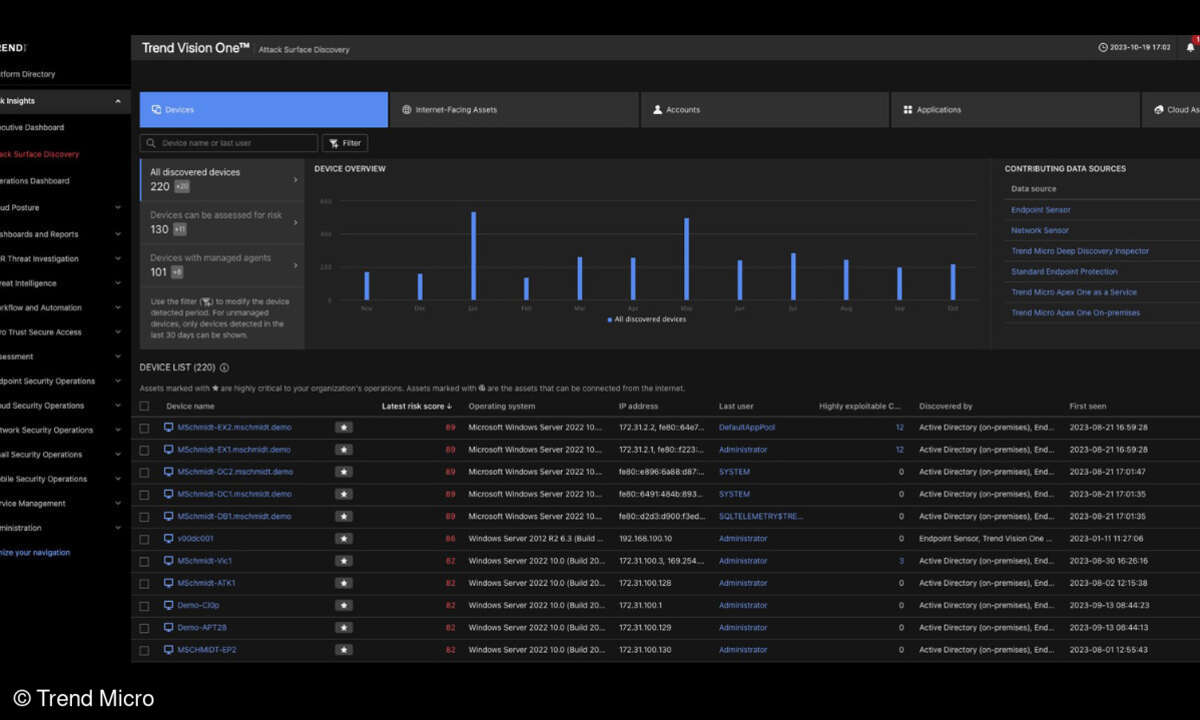This screenshot has height=720, width=1200.
Task: Click the star badge on MSchmidt-DB1.mschmidt.demo row
Action: click(344, 516)
